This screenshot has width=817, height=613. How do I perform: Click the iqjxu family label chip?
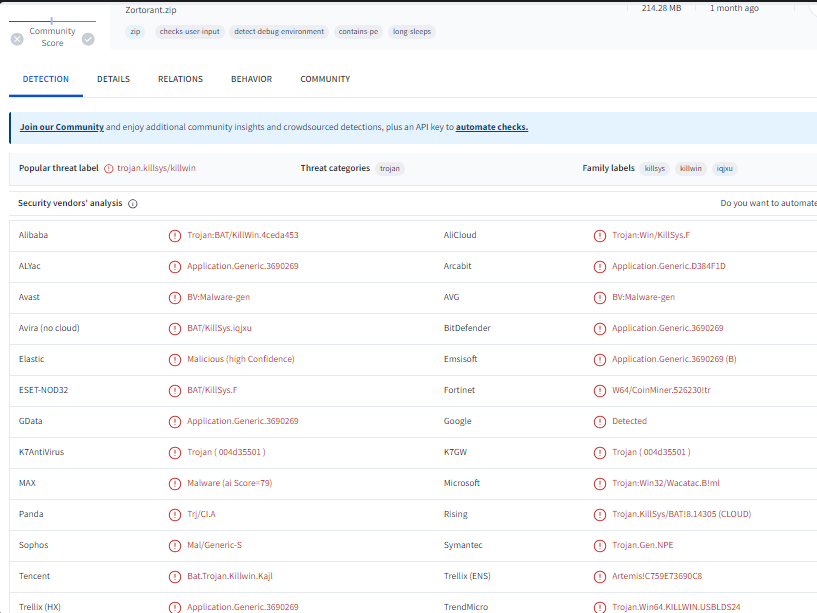point(724,168)
